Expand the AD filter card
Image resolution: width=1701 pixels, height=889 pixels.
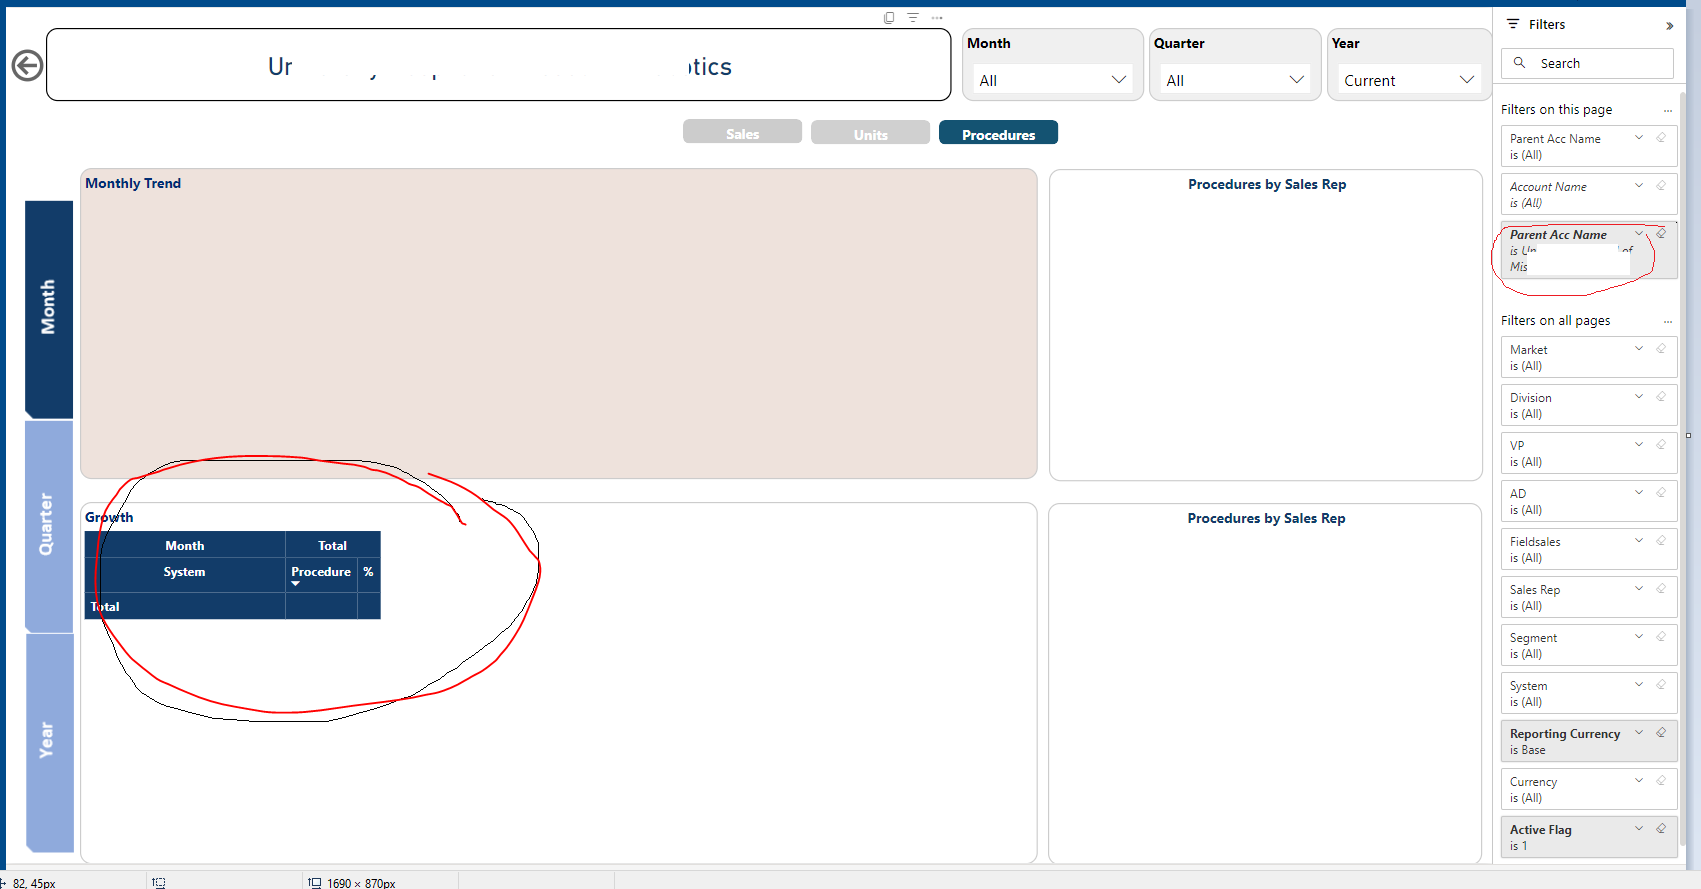click(x=1639, y=493)
